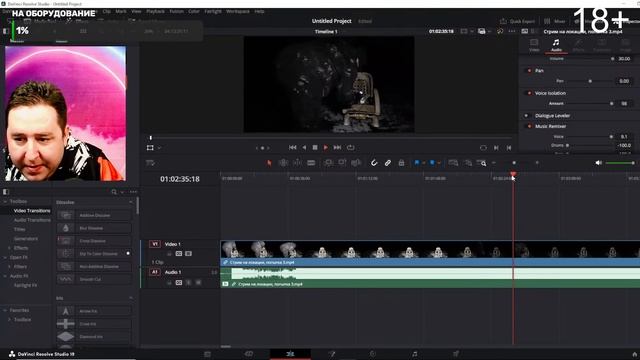Open the Fairlight page music note icon
This screenshot has height=360, width=640.
click(x=414, y=354)
